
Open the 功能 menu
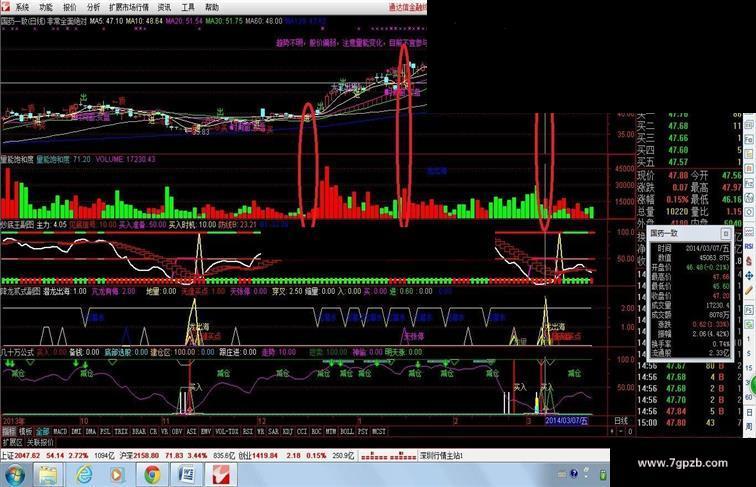pyautogui.click(x=45, y=7)
